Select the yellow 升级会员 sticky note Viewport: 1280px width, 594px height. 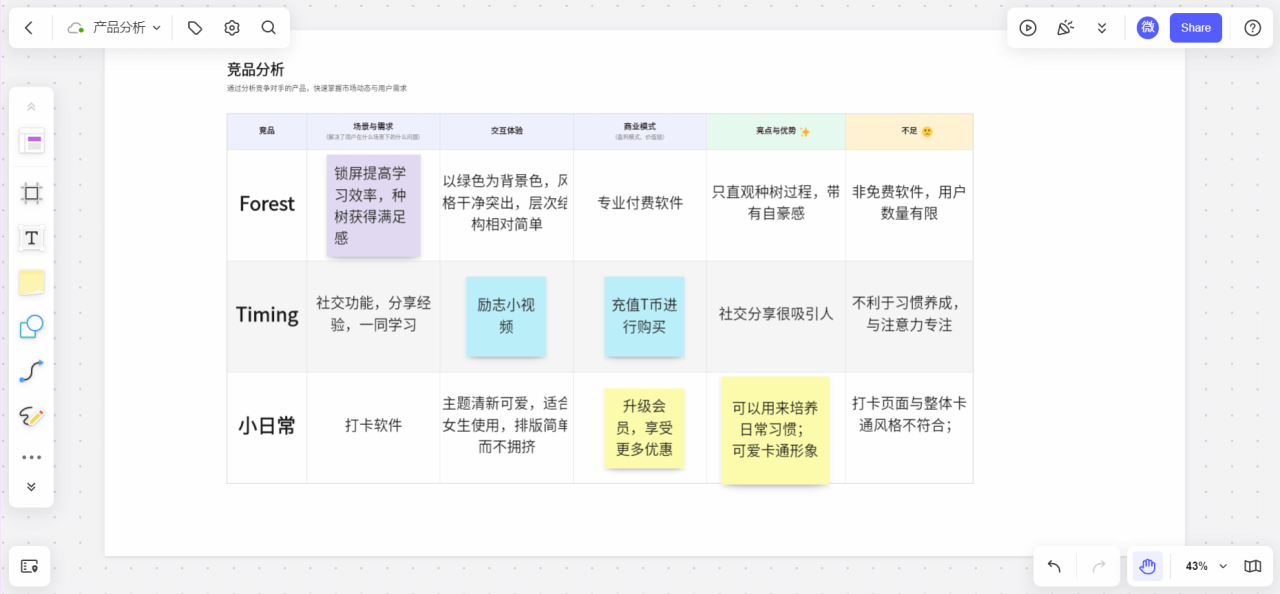coord(644,427)
